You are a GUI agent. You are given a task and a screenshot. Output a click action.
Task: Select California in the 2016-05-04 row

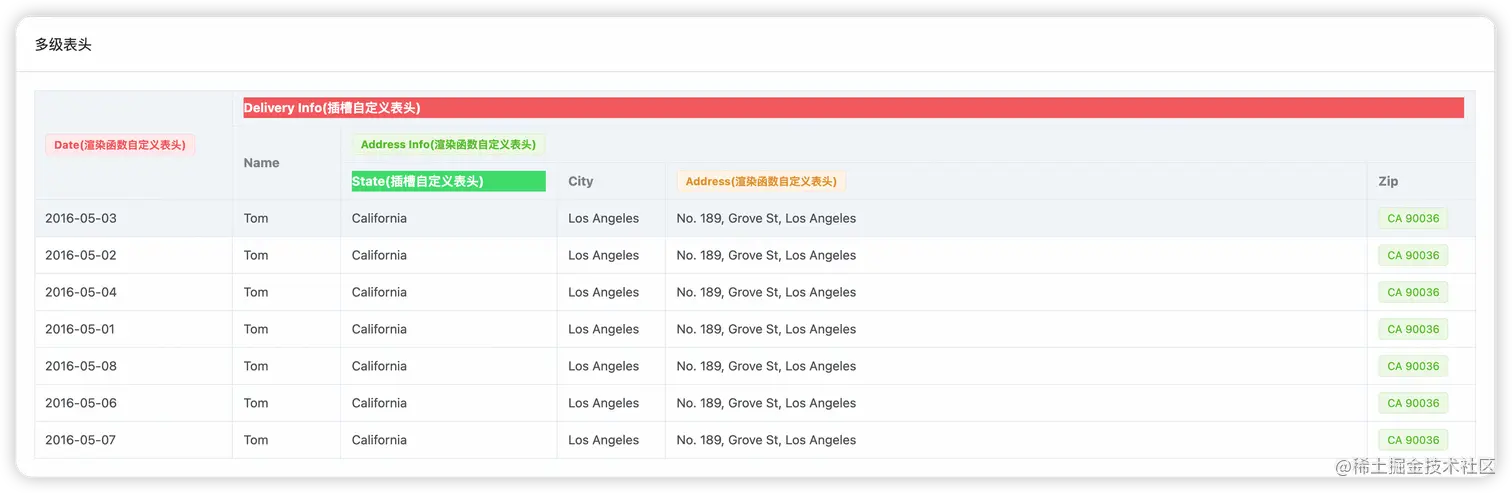[379, 292]
